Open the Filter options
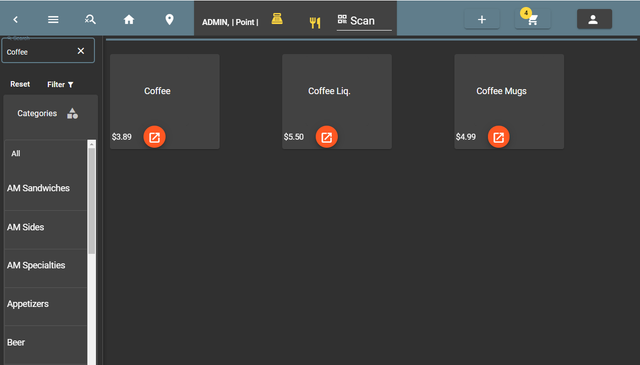640x365 pixels. 60,85
